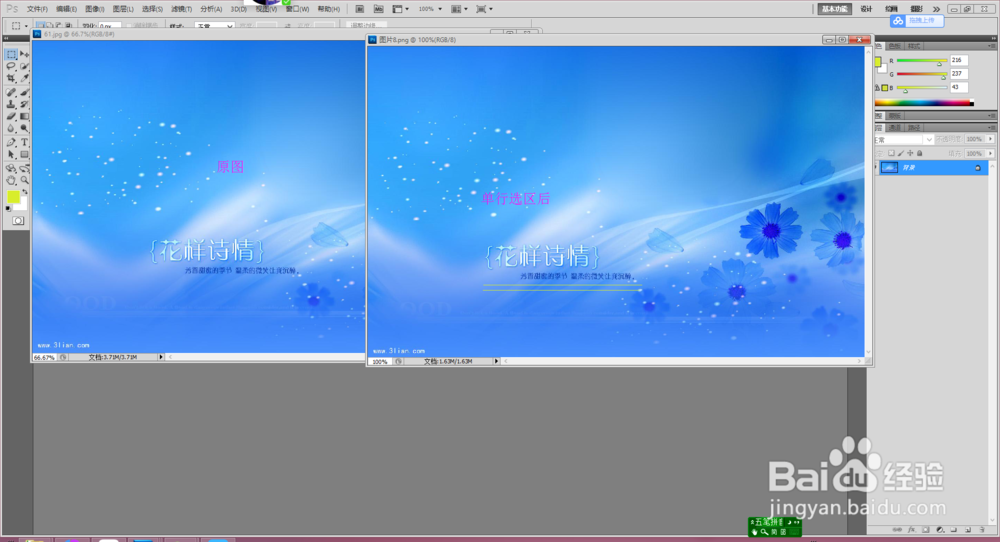The image size is (1000, 542).
Task: Select the Spot Healing Brush tool
Action: (x=11, y=92)
